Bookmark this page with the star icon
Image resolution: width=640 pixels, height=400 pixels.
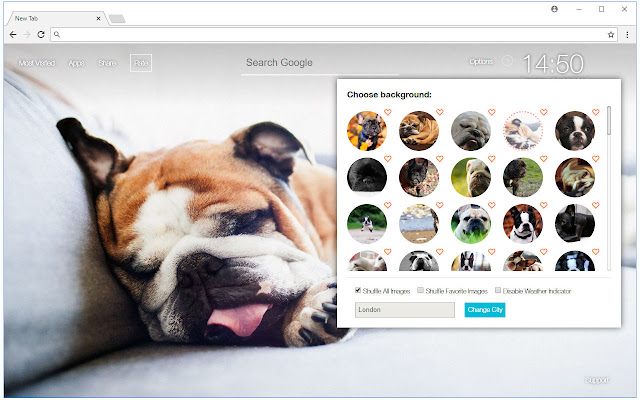(611, 35)
